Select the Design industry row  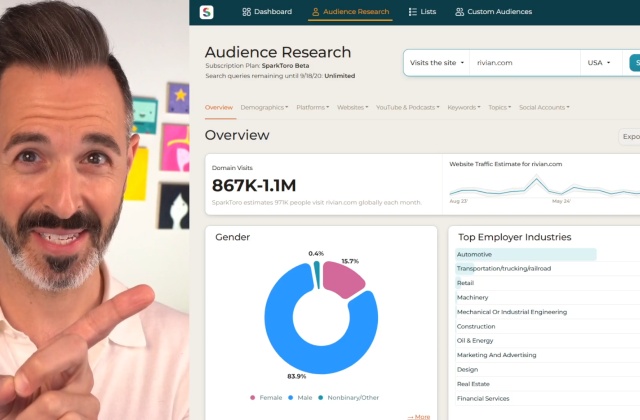[x=547, y=369]
